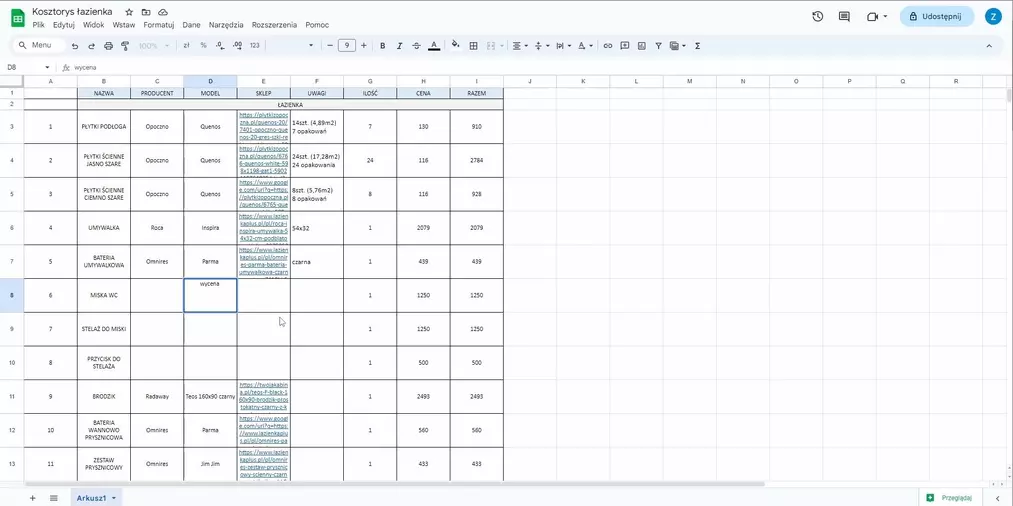This screenshot has width=1013, height=506.
Task: Print the spreadsheet with the printer icon
Action: click(109, 46)
